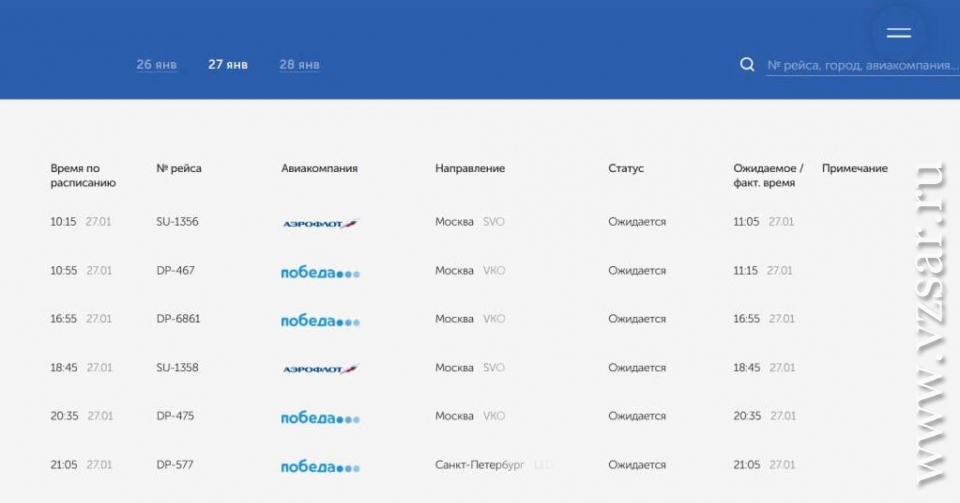The height and width of the screenshot is (503, 960).
Task: Click Pobeda logo for flight DP-467
Action: [x=320, y=272]
